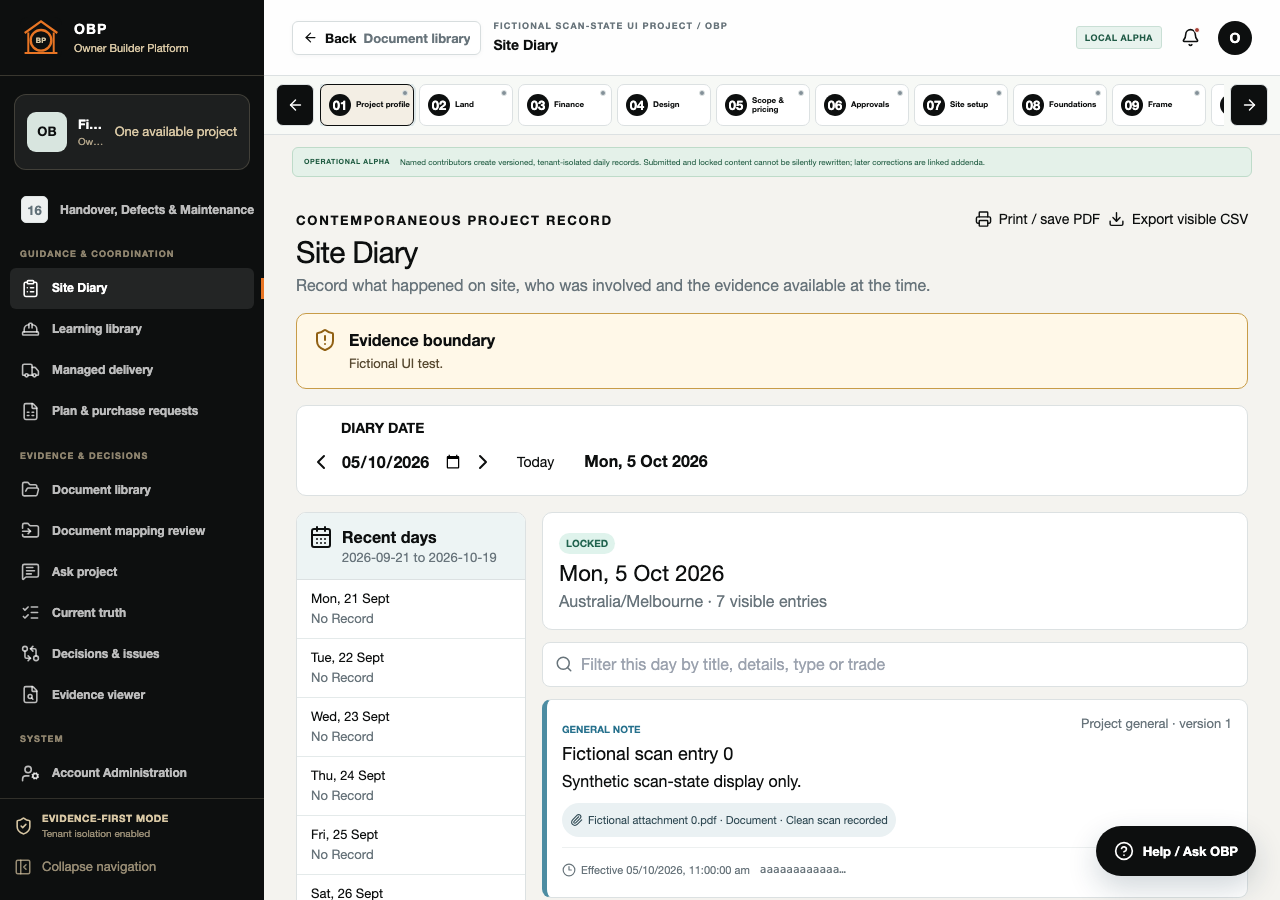Open Document mapping review
The height and width of the screenshot is (900, 1280).
132,531
